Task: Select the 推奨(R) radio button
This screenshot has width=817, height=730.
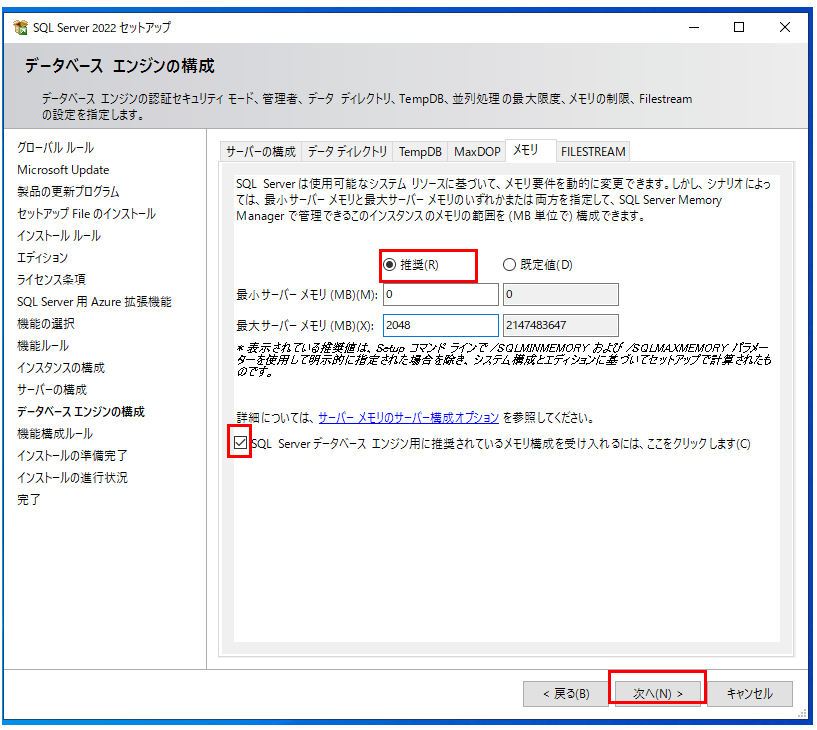Action: click(390, 265)
